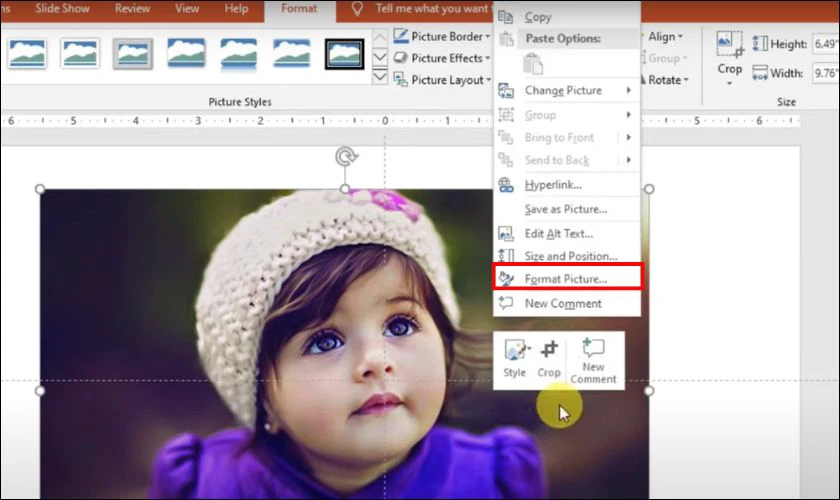Click the ribbon Crop tool icon
This screenshot has height=500, width=840.
tap(730, 44)
